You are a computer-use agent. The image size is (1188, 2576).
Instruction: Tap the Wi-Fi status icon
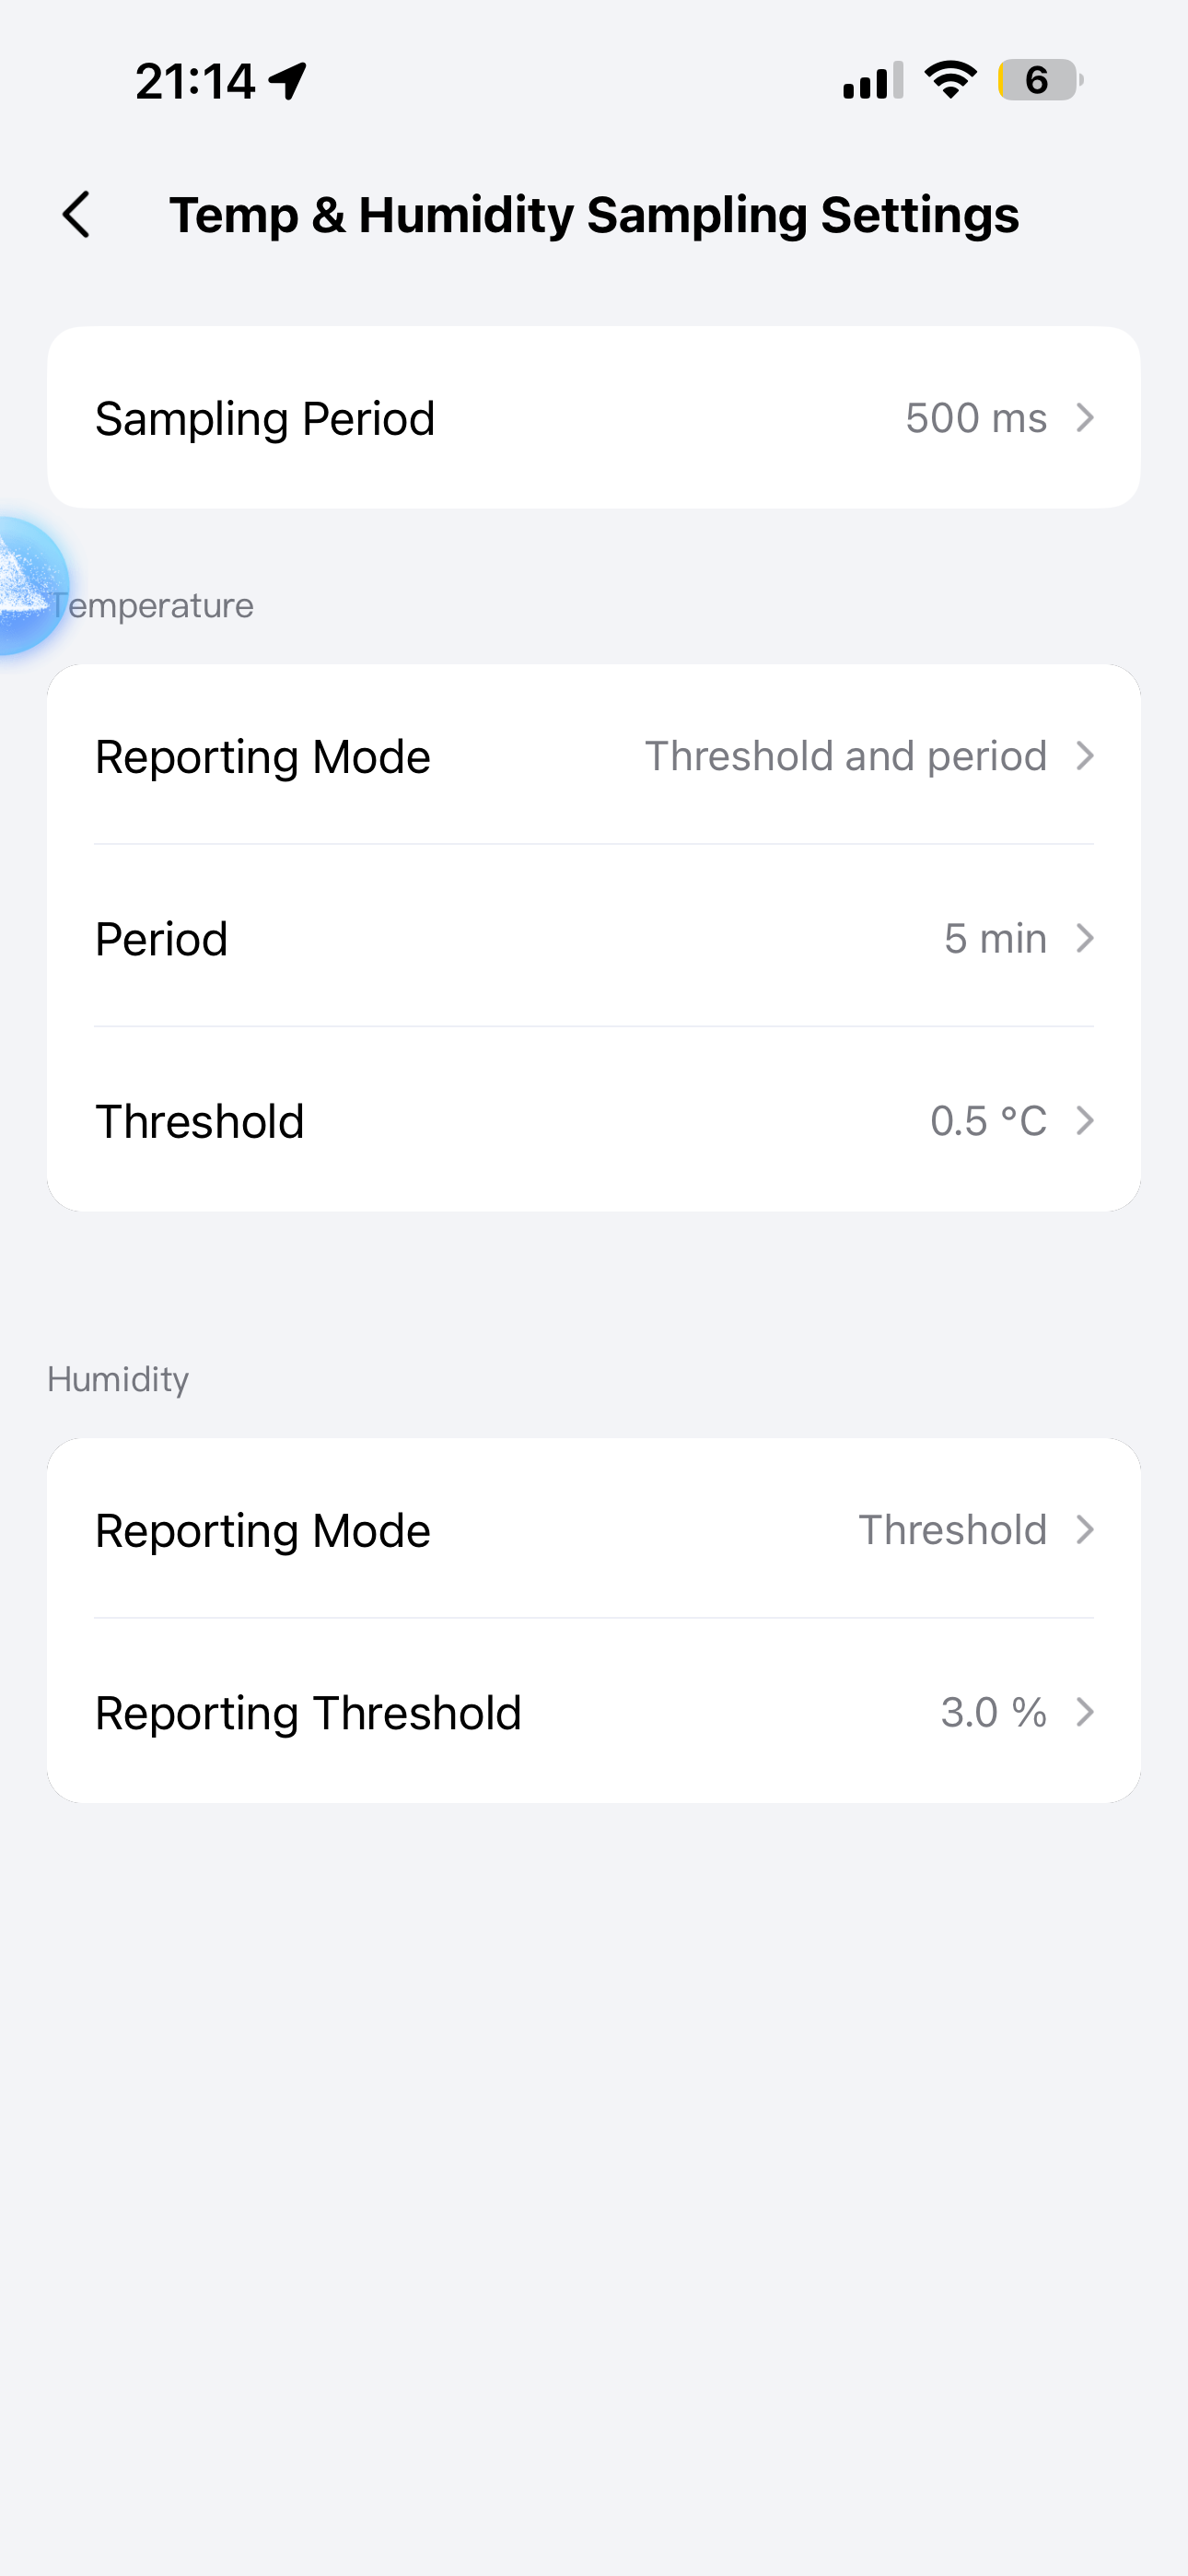[x=950, y=80]
